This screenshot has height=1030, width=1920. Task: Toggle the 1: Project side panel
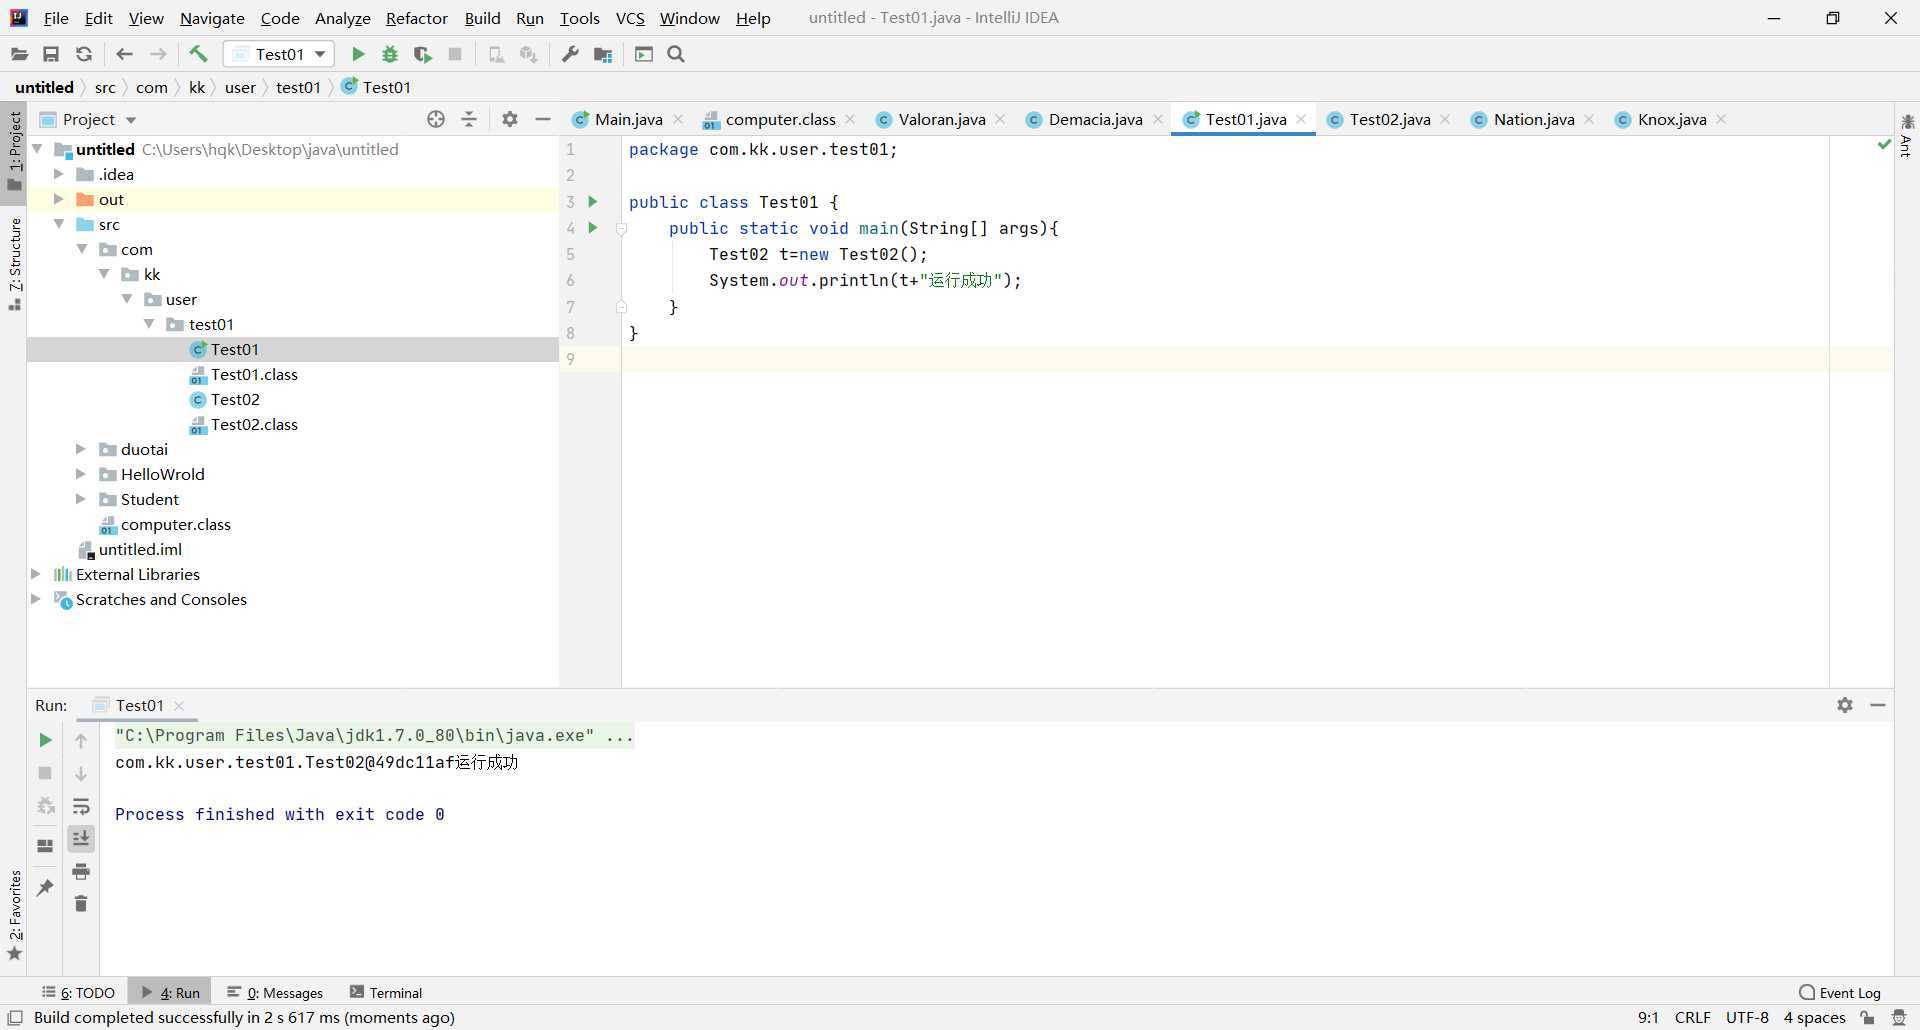[x=14, y=152]
